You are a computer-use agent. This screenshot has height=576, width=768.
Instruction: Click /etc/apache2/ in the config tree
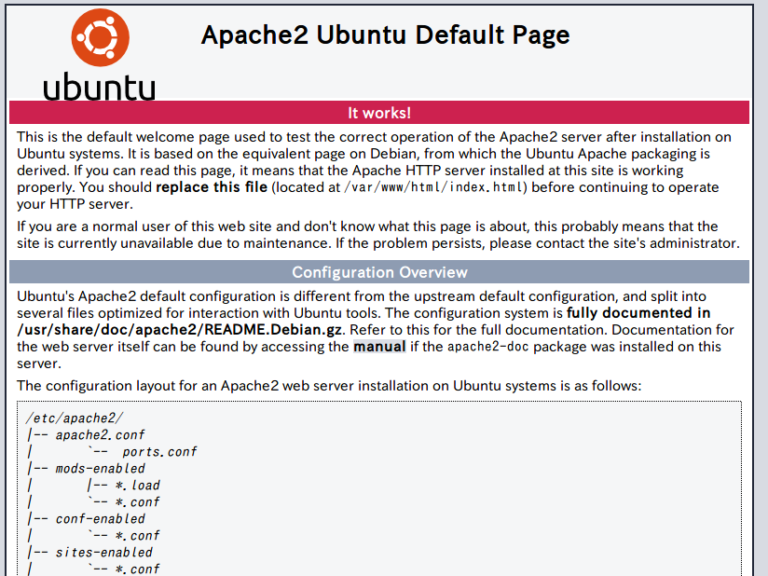click(x=75, y=418)
